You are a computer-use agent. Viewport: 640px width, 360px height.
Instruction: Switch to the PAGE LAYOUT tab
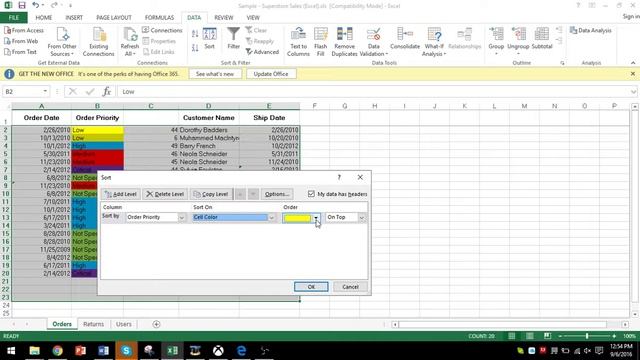tap(114, 18)
